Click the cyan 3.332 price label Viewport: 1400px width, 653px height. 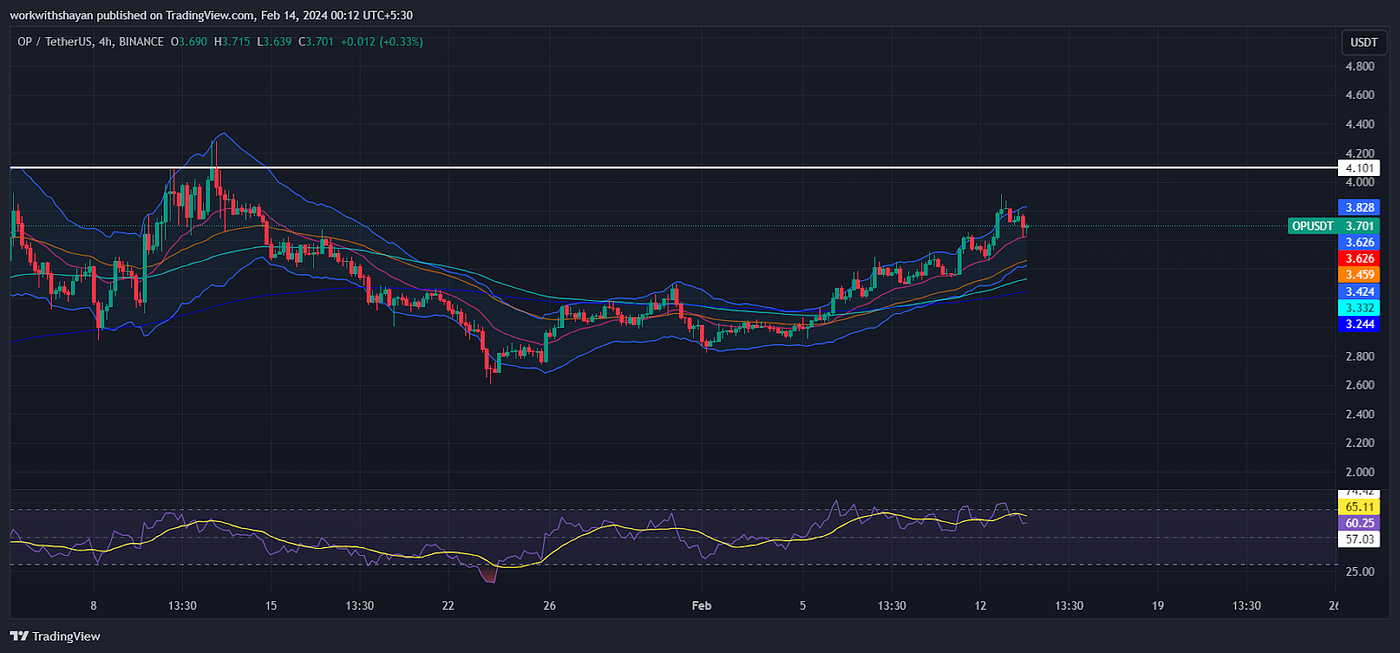(x=1358, y=308)
